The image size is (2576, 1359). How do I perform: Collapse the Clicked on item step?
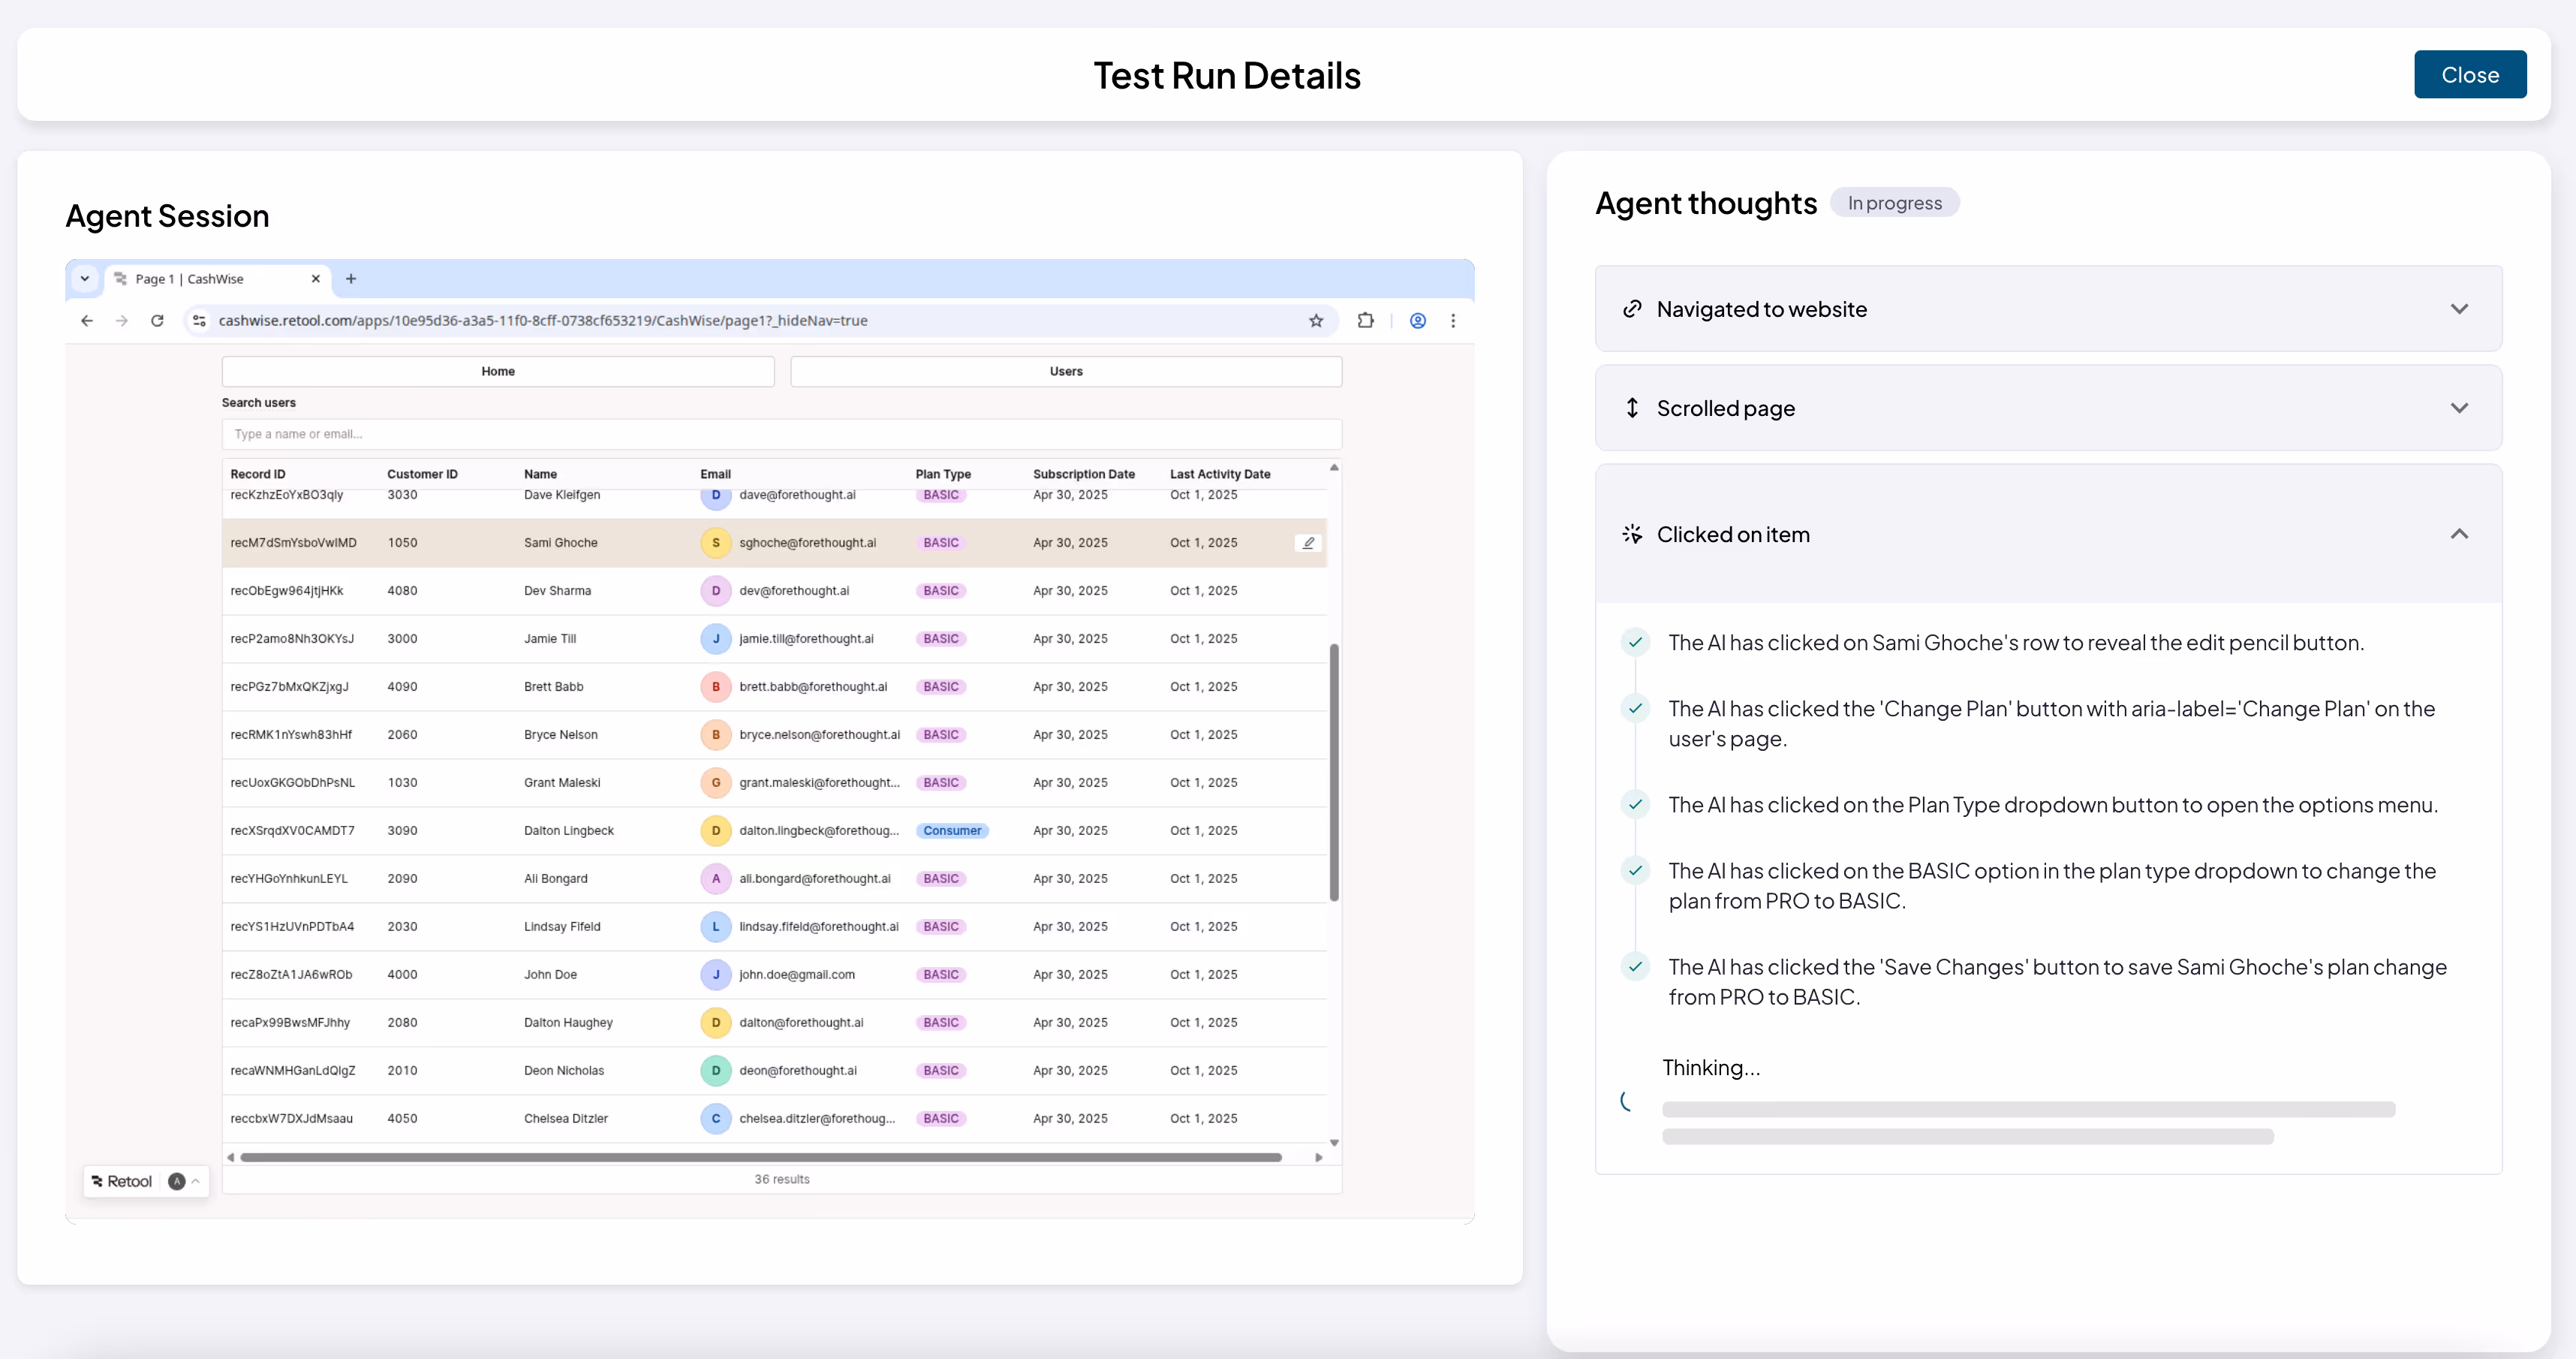[x=2459, y=534]
